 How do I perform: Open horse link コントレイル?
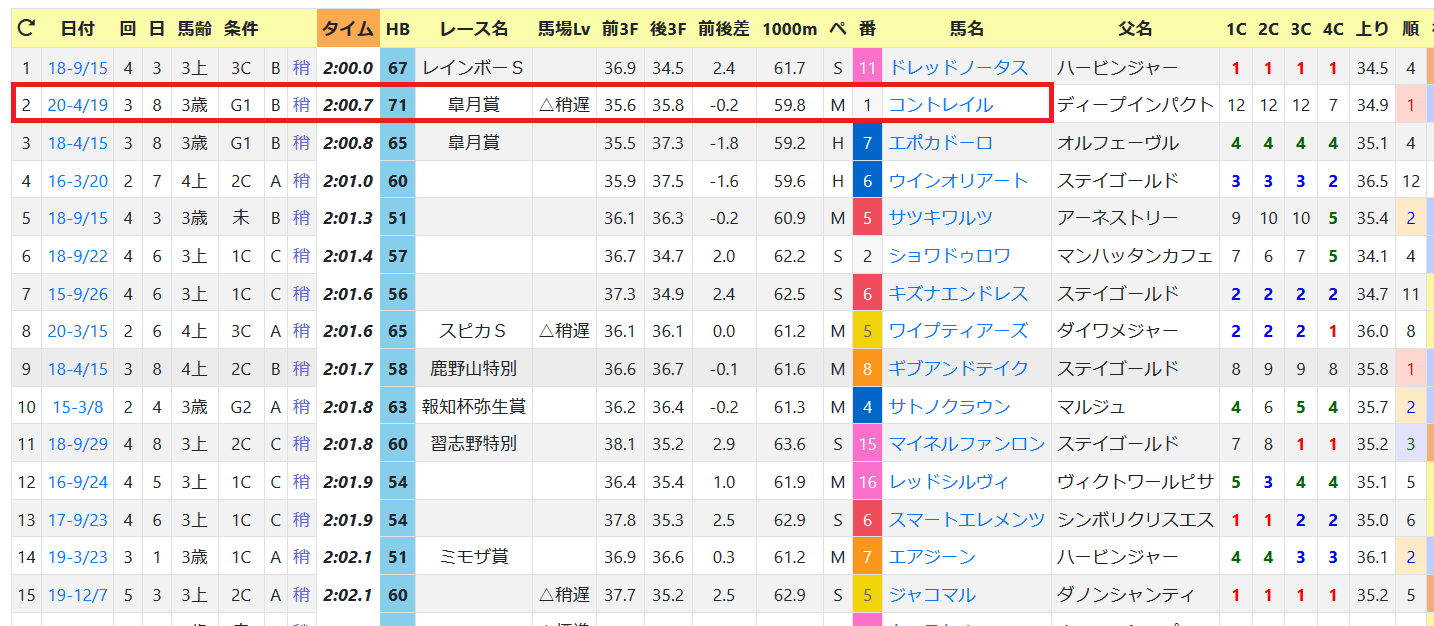coord(941,105)
